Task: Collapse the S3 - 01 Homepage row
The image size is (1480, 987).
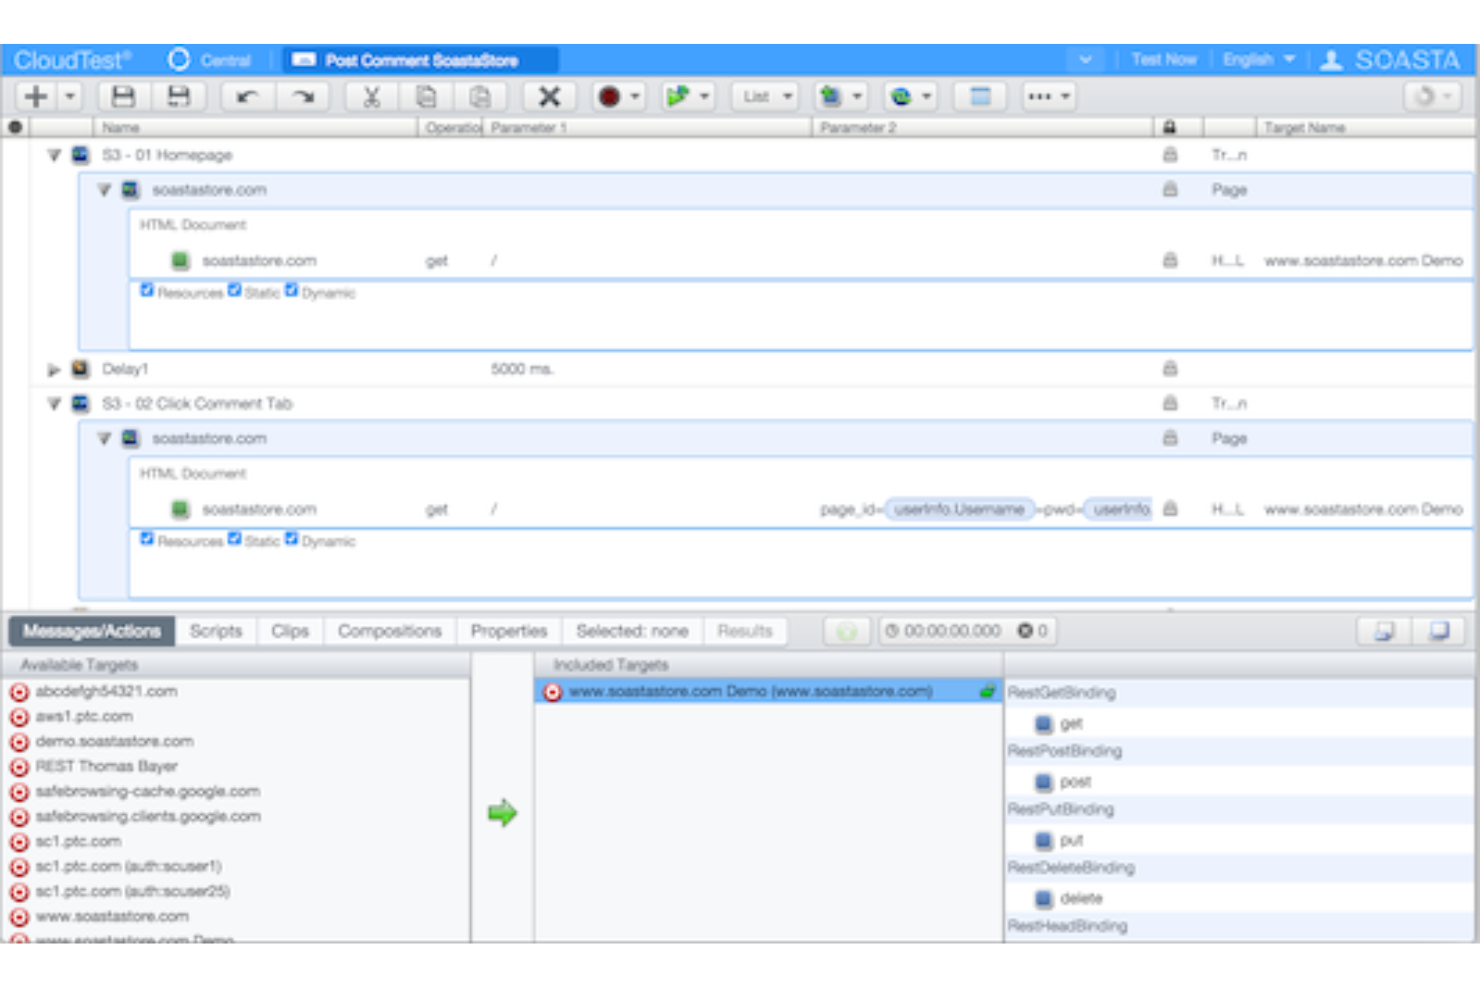Action: click(x=54, y=155)
